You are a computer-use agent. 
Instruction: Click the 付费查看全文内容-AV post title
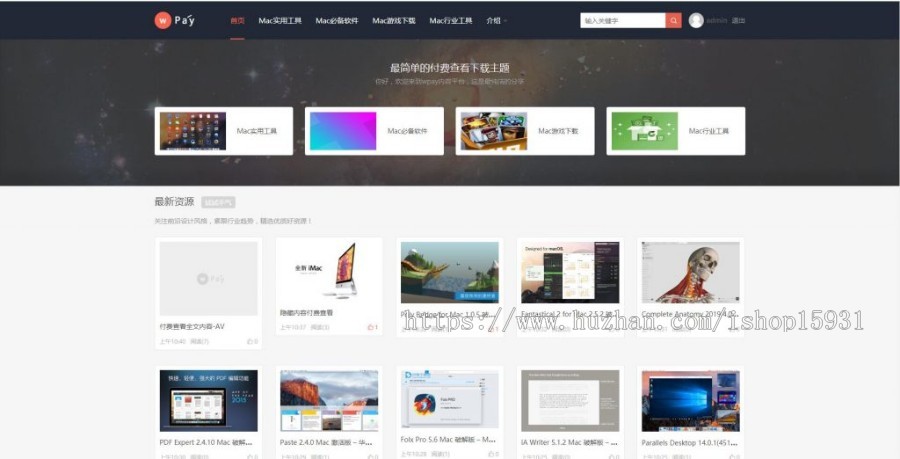point(192,326)
